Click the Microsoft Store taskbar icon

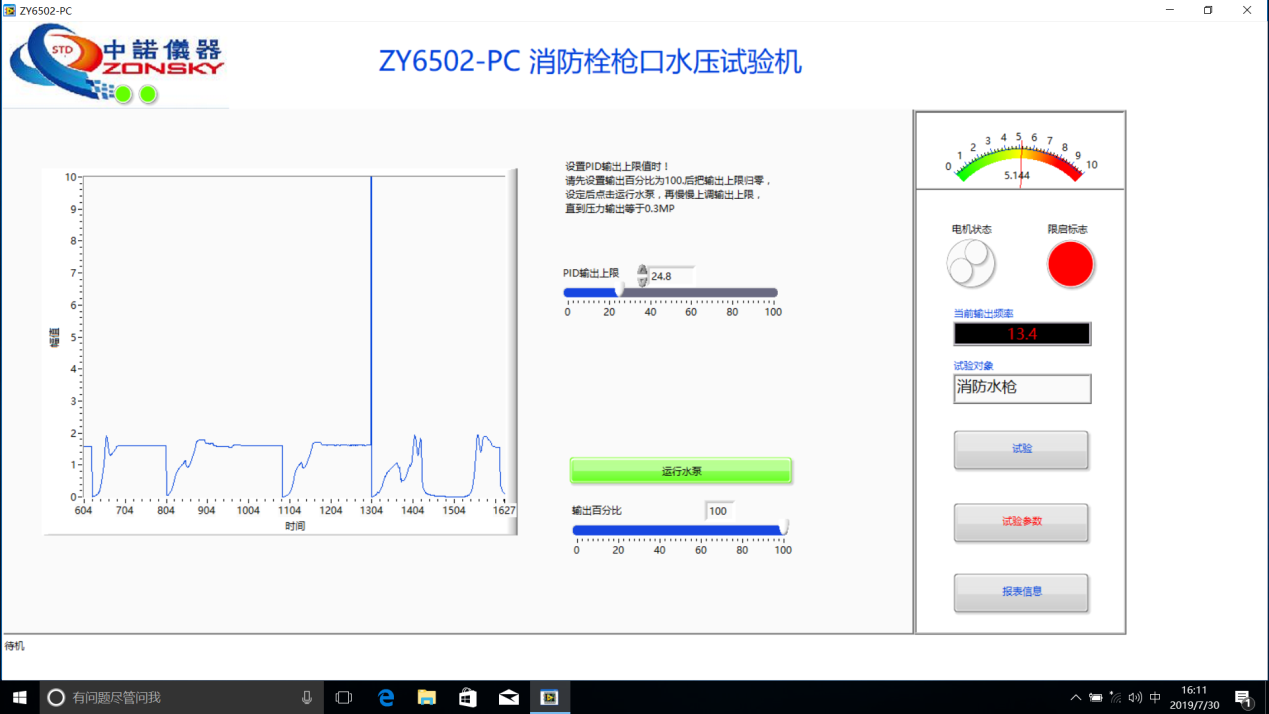pos(467,697)
